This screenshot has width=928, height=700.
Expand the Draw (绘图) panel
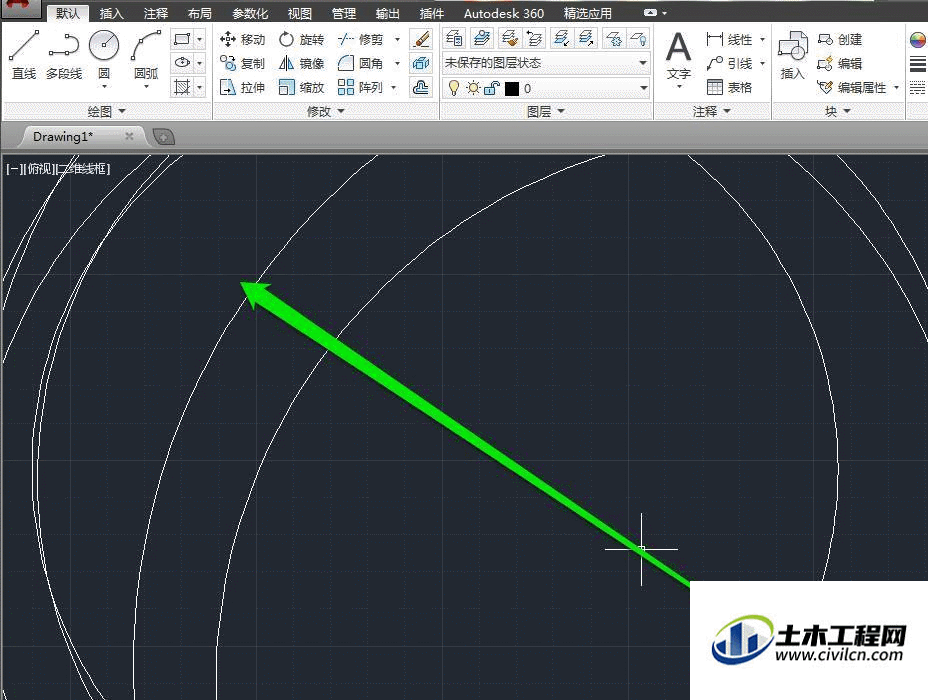[x=107, y=111]
